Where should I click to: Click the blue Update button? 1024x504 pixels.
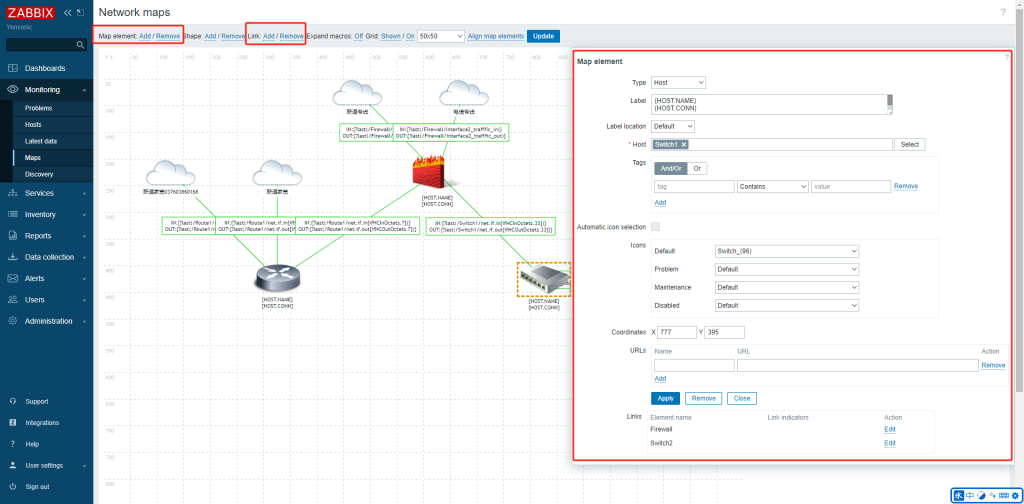(x=543, y=36)
